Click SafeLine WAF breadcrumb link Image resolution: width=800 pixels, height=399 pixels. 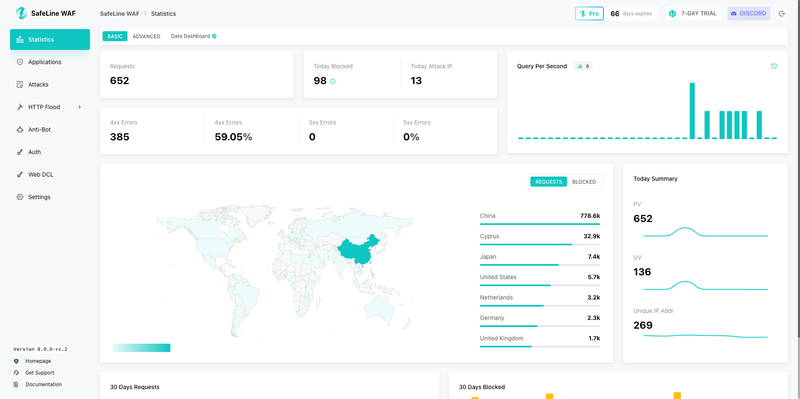[119, 14]
